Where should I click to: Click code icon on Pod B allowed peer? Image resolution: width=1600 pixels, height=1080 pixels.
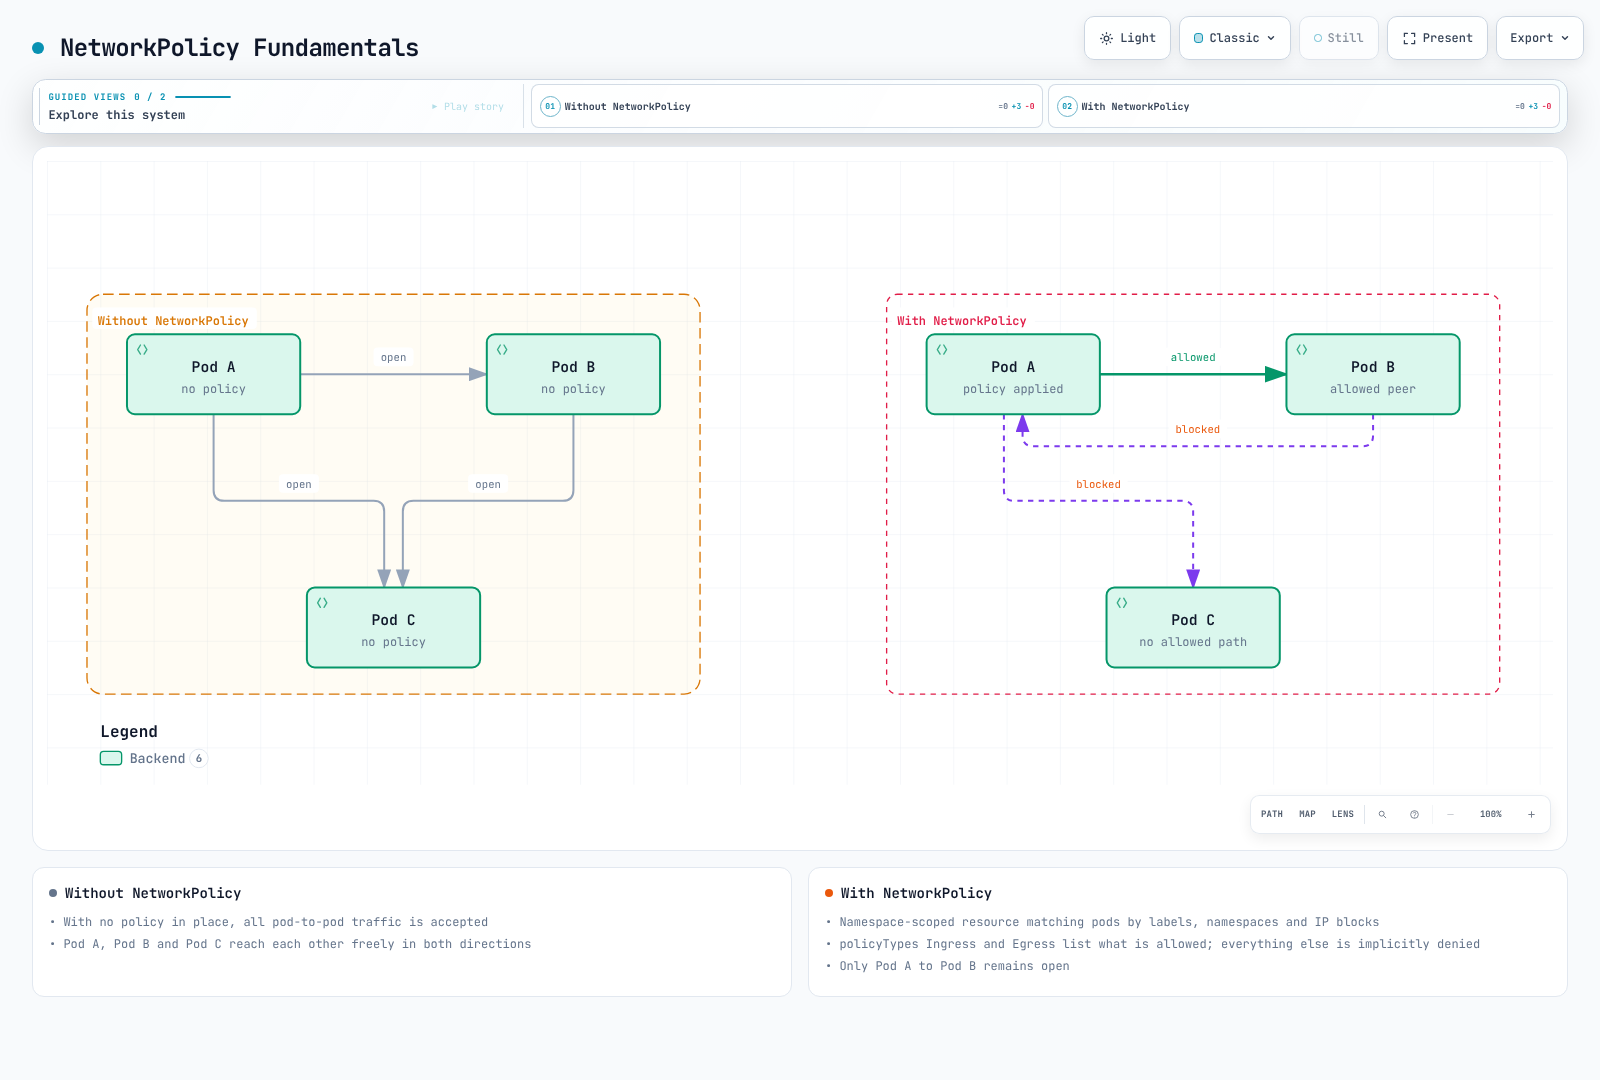click(x=1302, y=350)
